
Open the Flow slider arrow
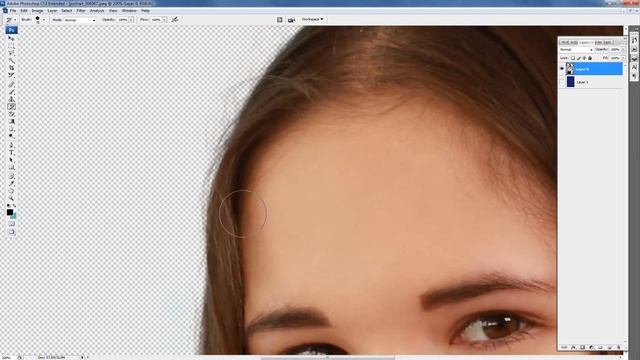click(x=164, y=20)
